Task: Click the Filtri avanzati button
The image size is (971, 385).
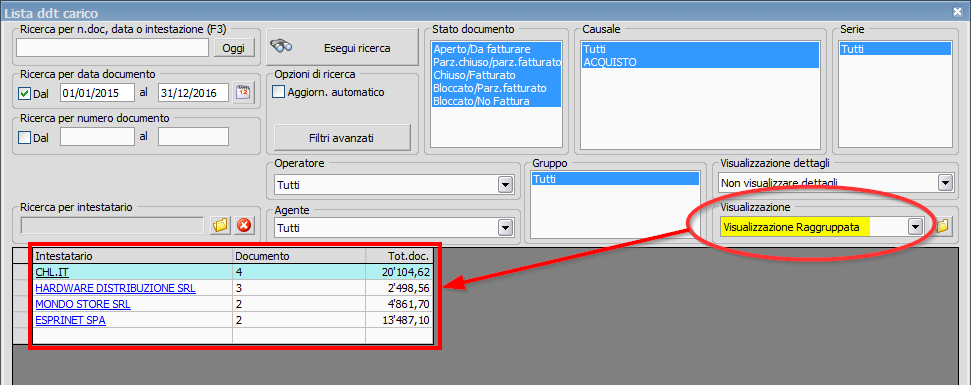Action: [342, 137]
